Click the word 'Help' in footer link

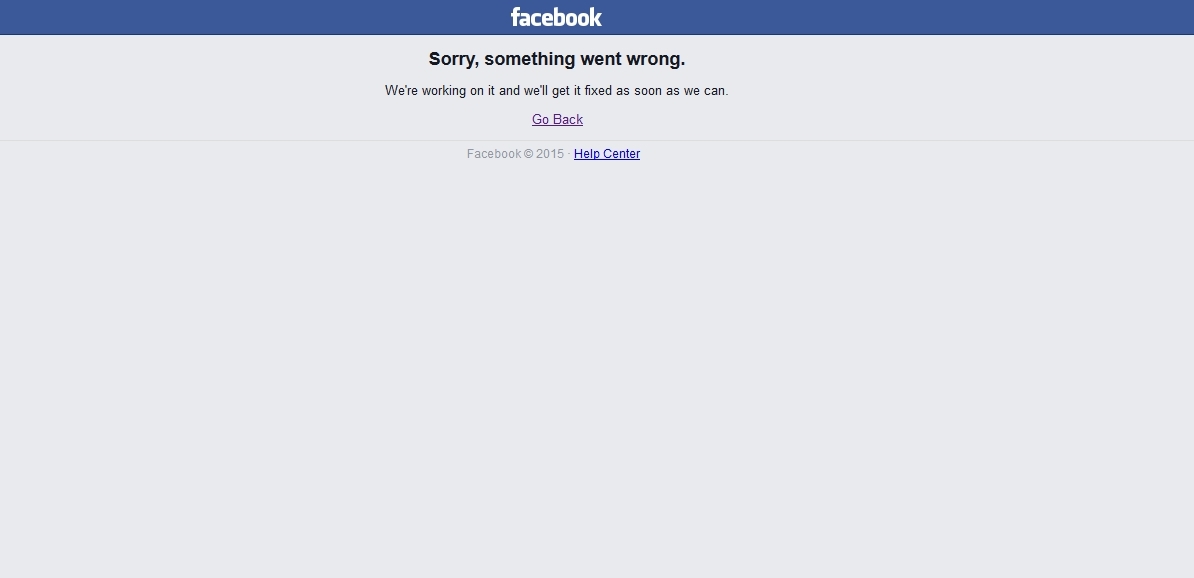pos(587,154)
